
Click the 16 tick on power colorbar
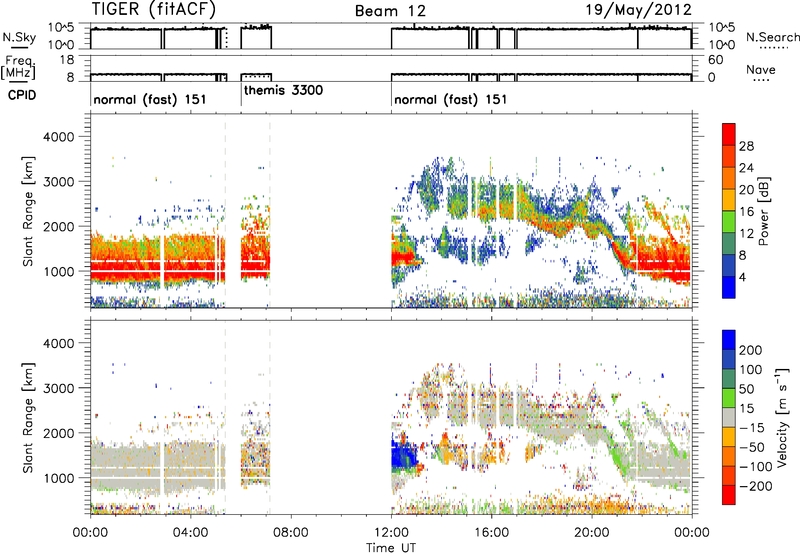[746, 212]
